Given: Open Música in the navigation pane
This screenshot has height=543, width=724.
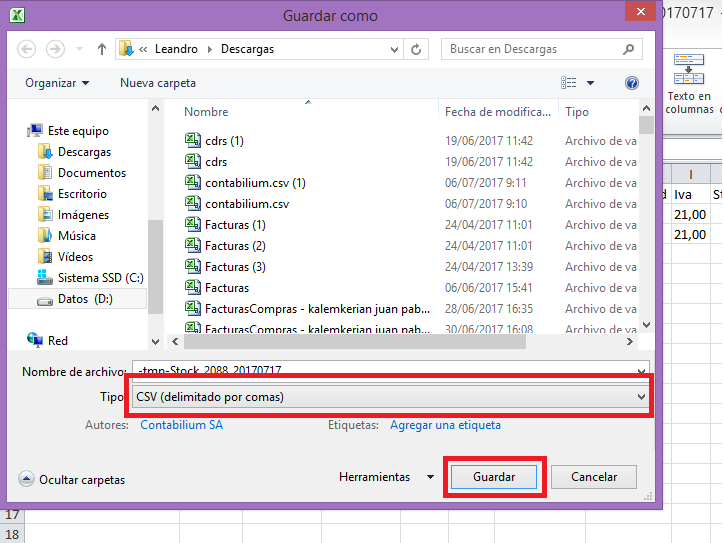Looking at the screenshot, I should tap(77, 236).
